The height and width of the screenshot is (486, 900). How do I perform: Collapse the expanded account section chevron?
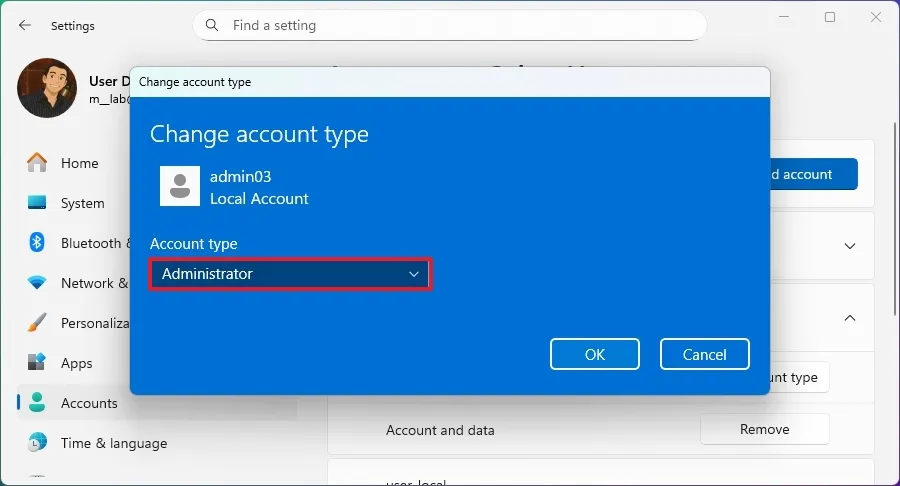click(850, 318)
